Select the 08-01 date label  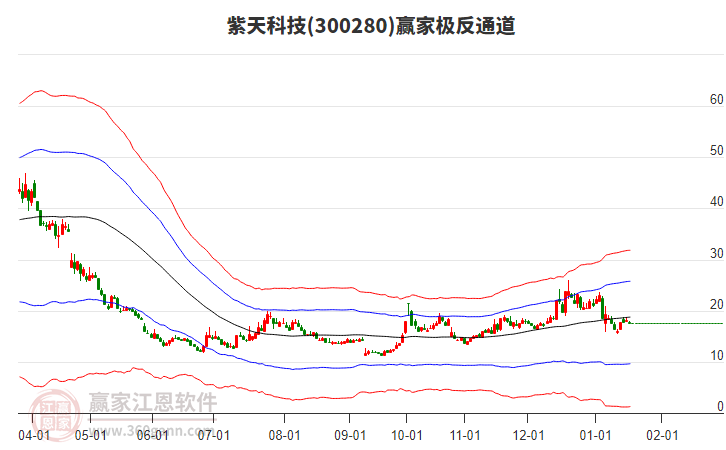coord(284,436)
